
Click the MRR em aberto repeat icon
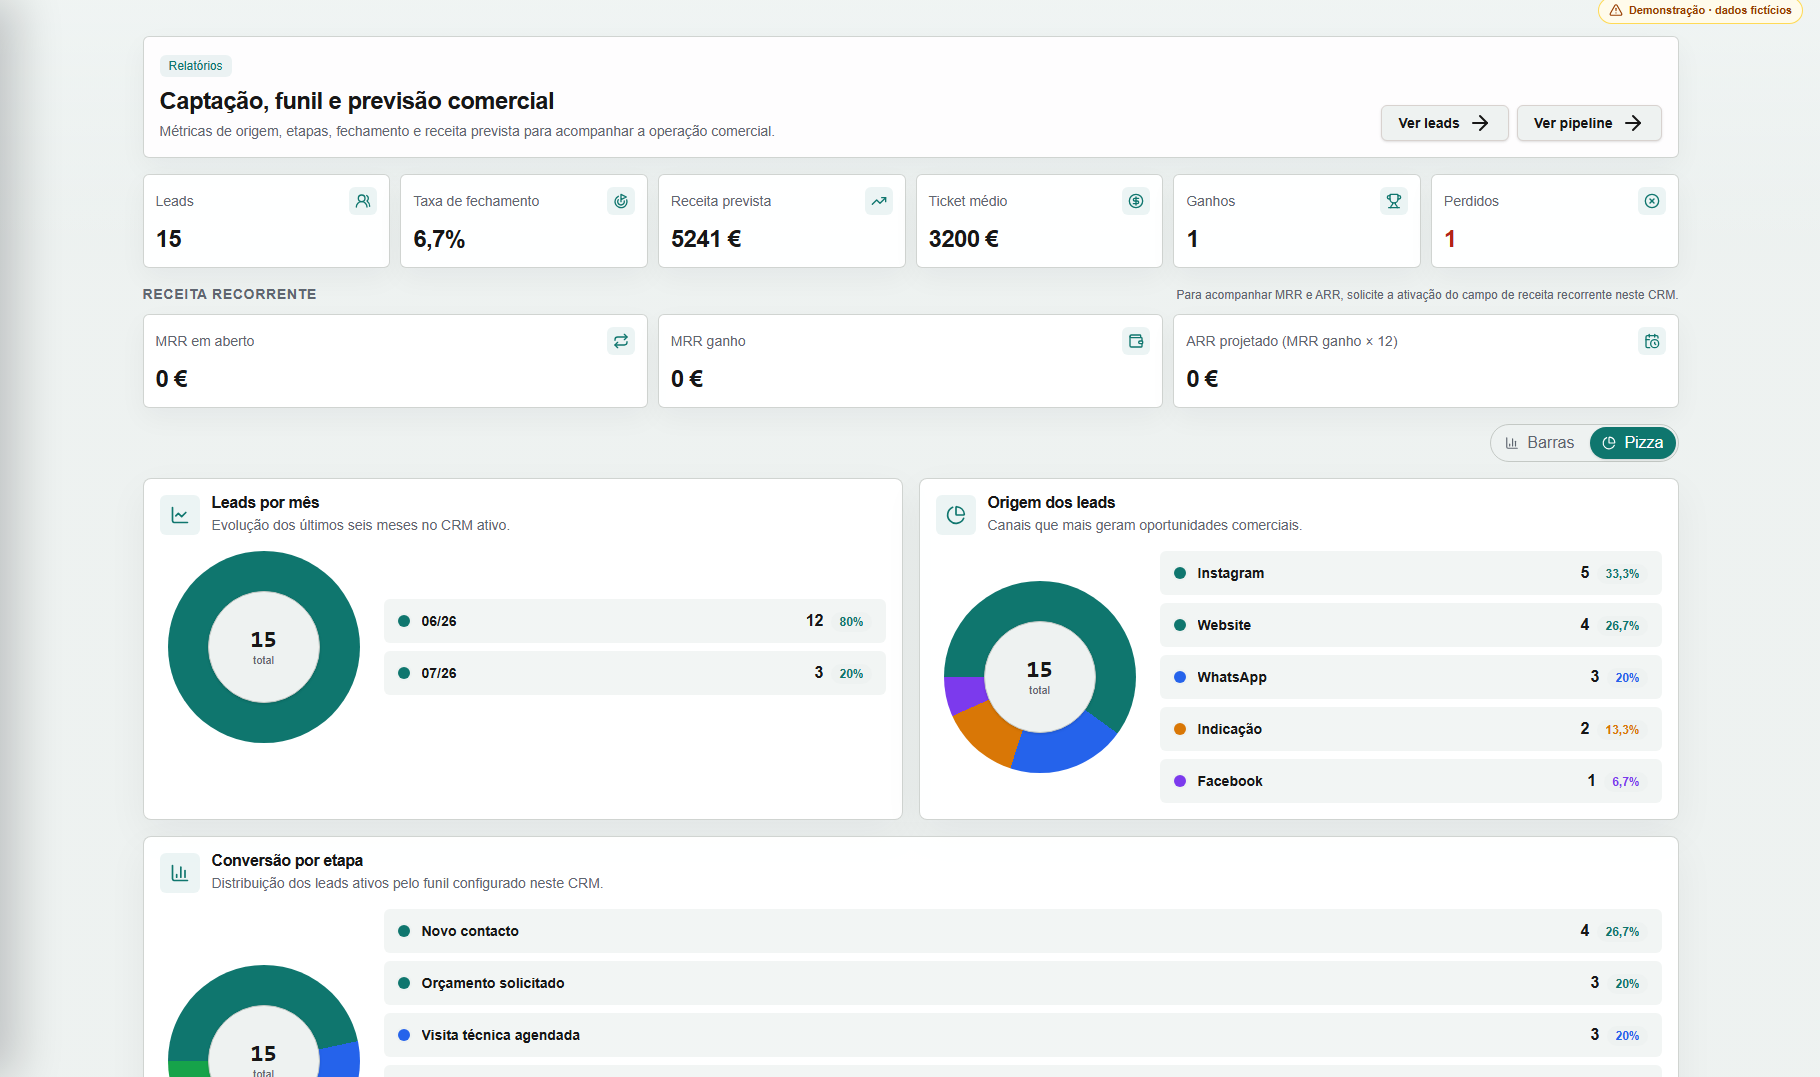point(621,341)
